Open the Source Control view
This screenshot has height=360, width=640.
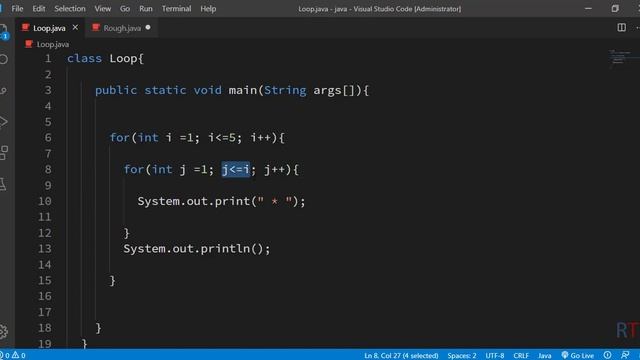[x=4, y=91]
